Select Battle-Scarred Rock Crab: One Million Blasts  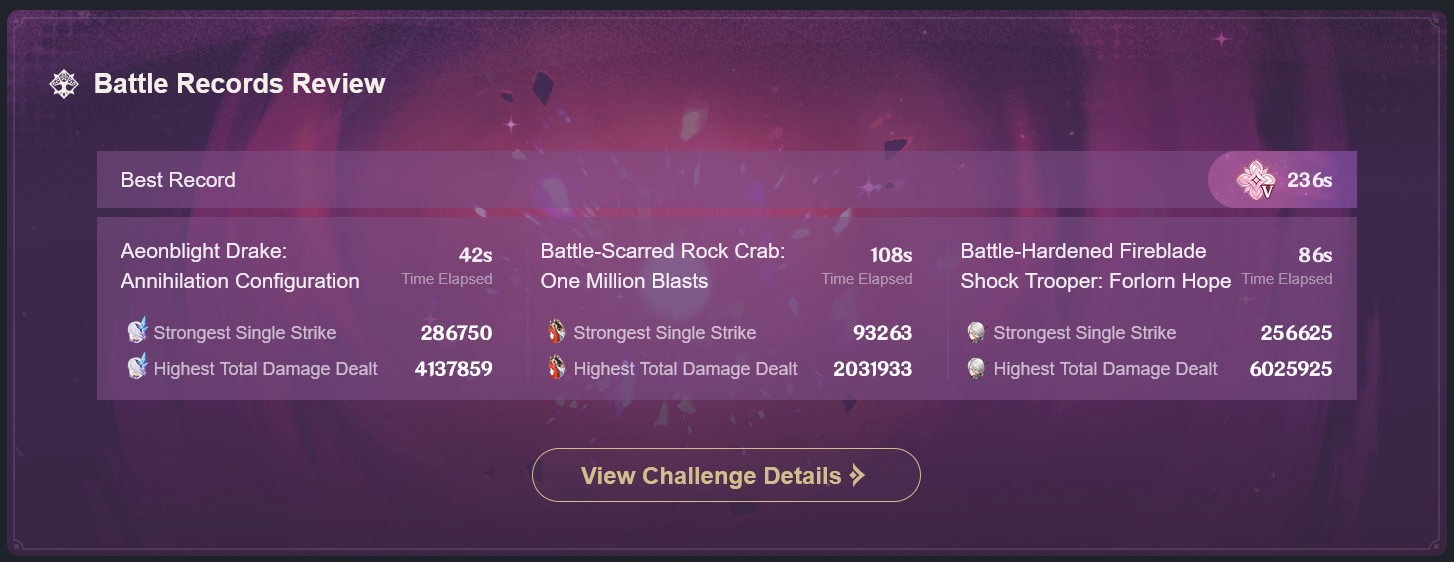click(x=663, y=266)
